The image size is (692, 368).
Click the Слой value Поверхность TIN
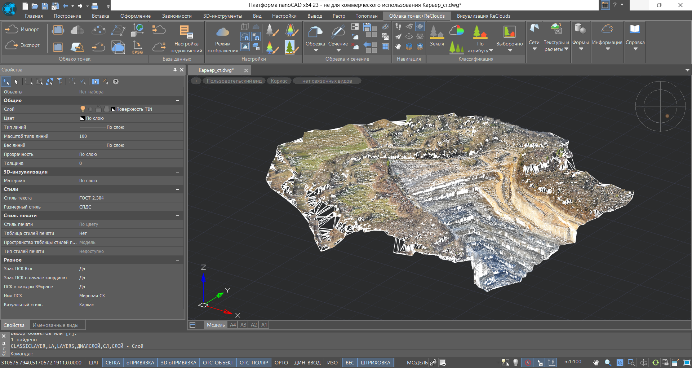(134, 109)
